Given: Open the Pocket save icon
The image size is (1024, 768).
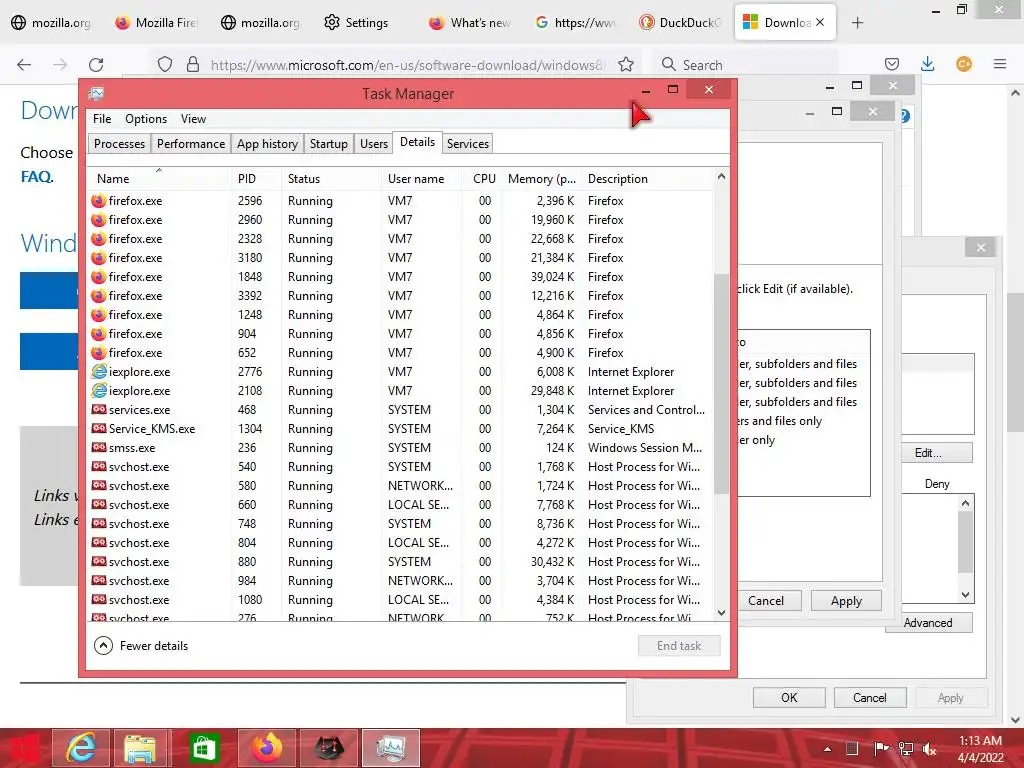Looking at the screenshot, I should coord(891,64).
